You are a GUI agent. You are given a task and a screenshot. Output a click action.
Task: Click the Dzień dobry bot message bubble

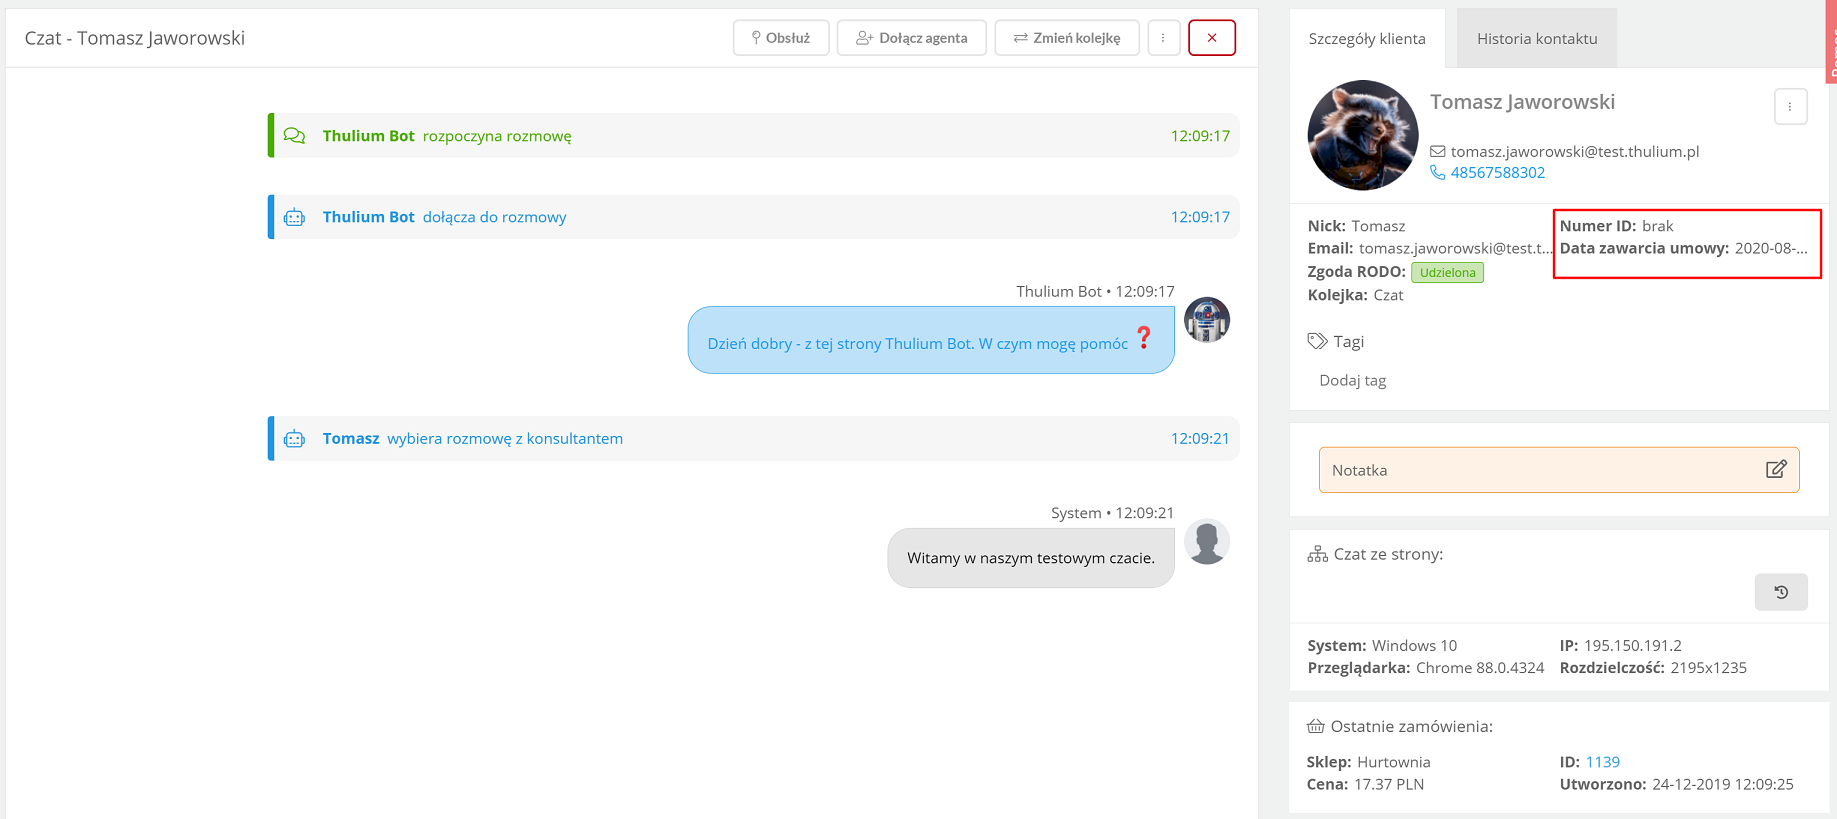(x=931, y=340)
